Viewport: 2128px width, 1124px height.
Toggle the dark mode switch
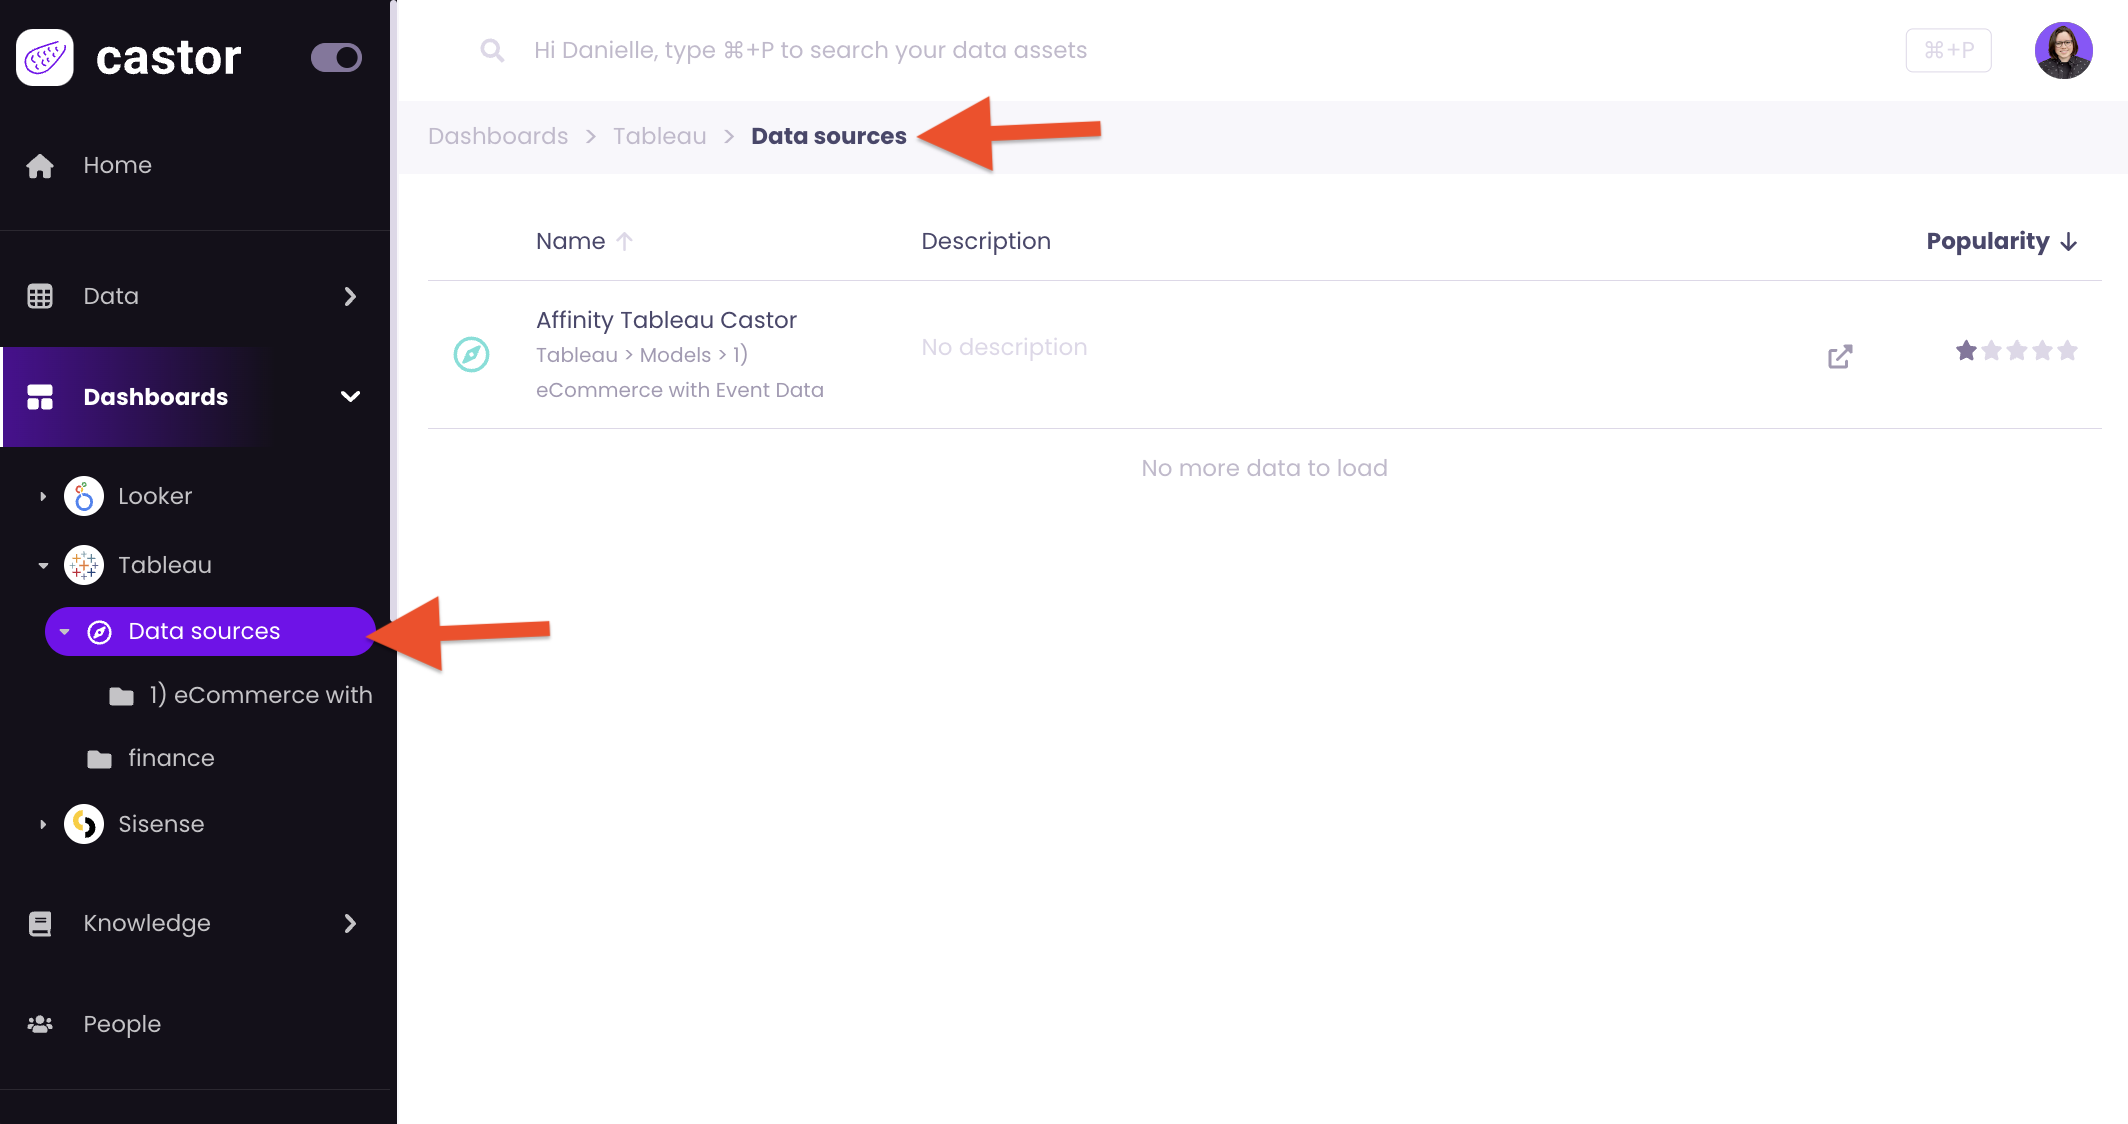(336, 58)
